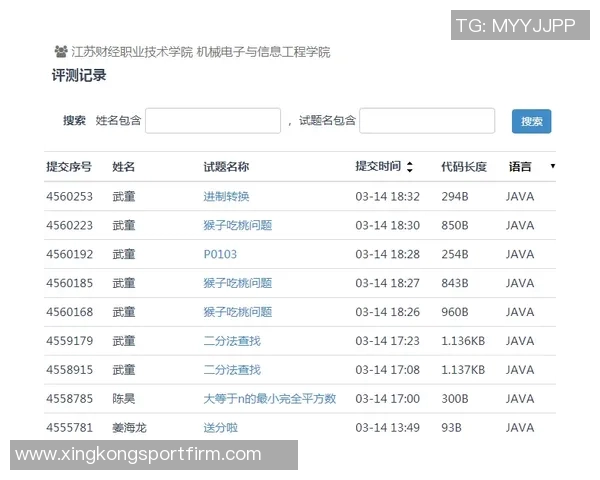This screenshot has height=480, width=600.
Task: Open 二分法查找 link in row 4558915
Action: (232, 370)
